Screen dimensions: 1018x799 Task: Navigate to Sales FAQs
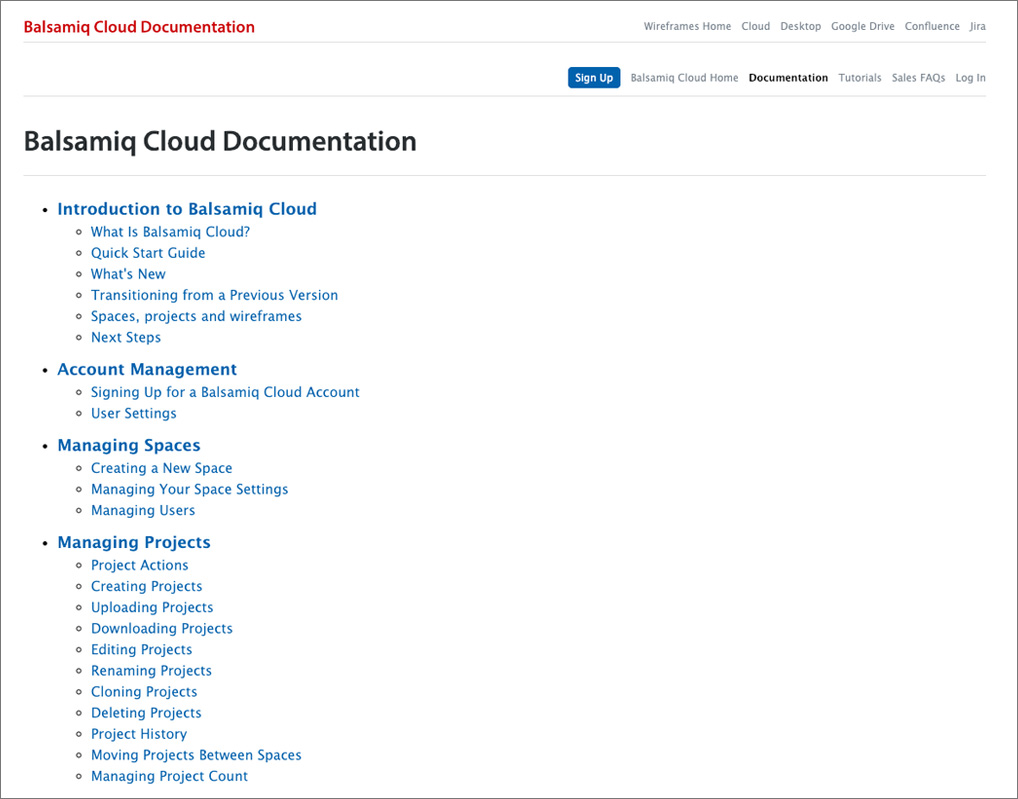coord(918,78)
